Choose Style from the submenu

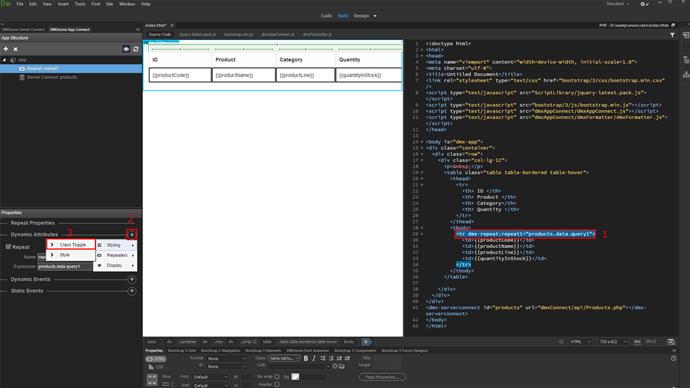tap(71, 255)
